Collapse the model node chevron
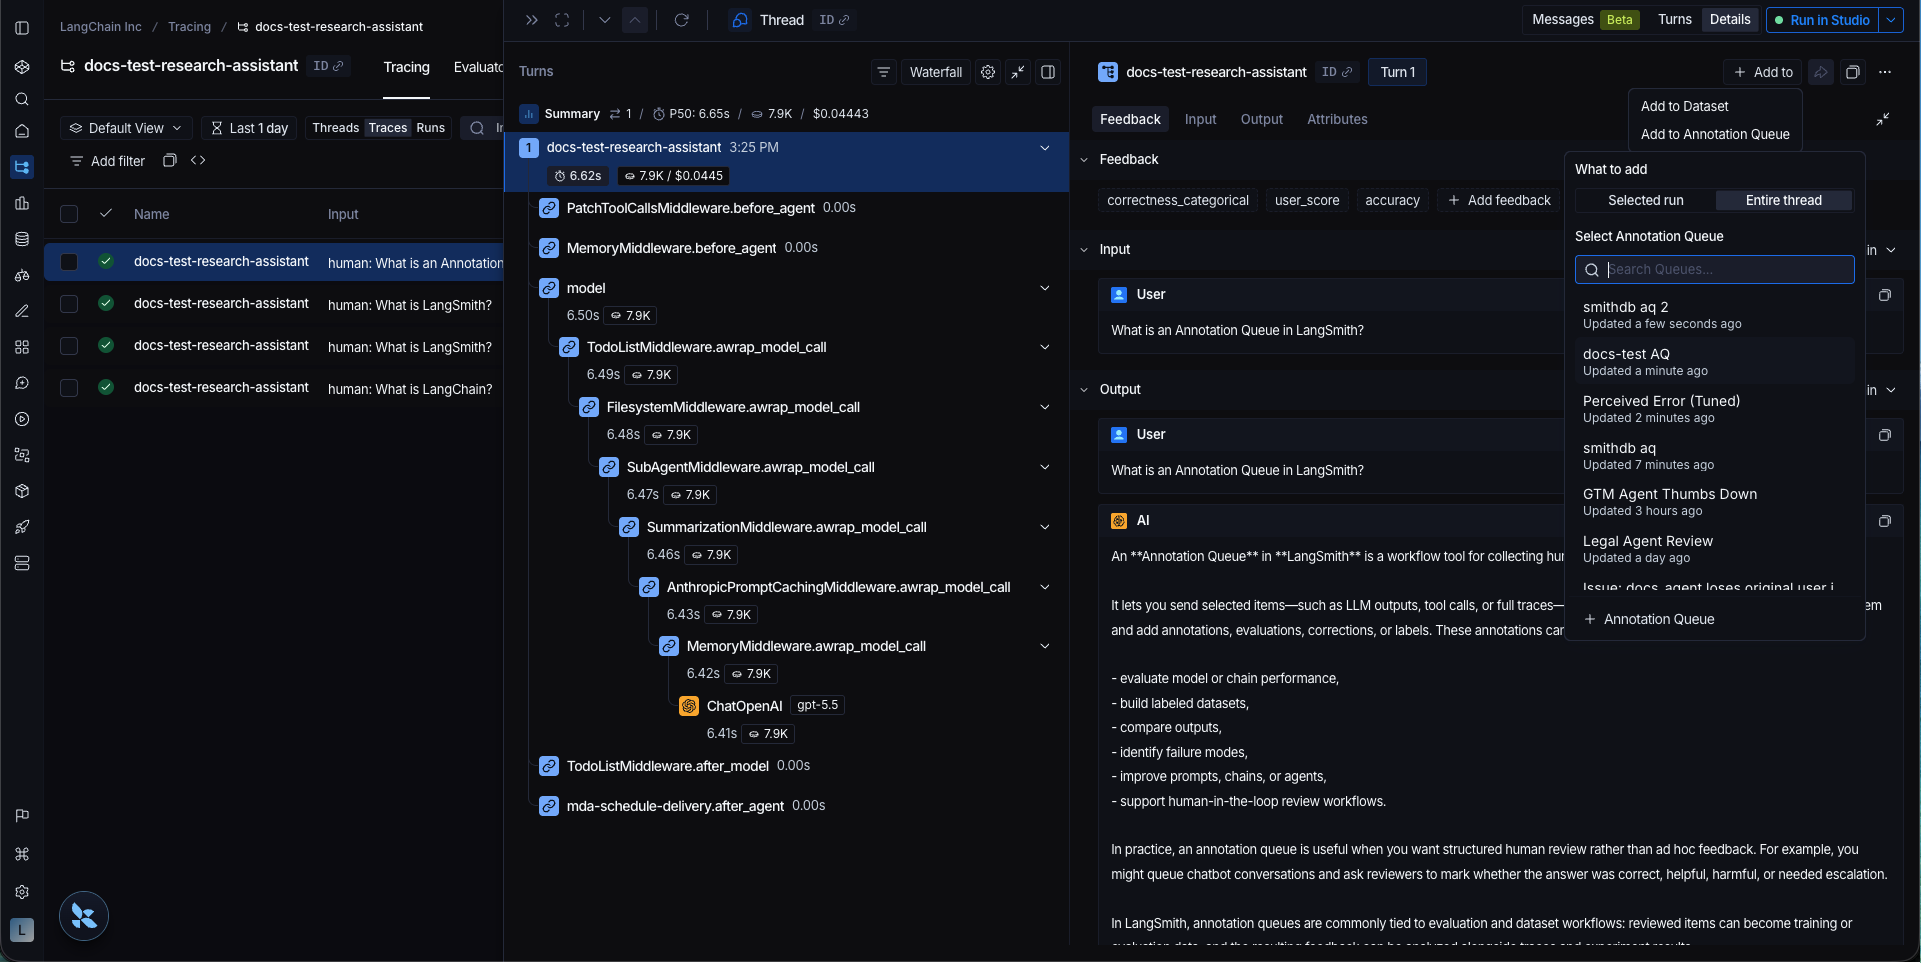1921x963 pixels. [x=1045, y=288]
